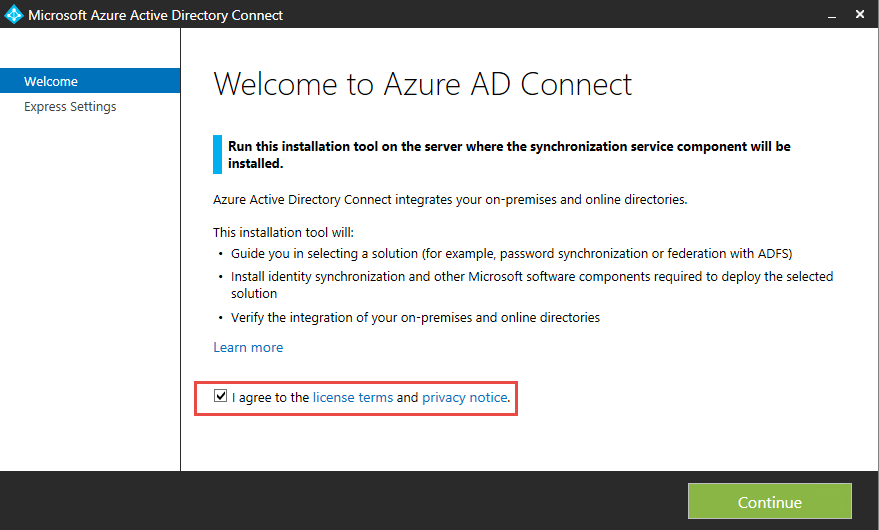Open the Express Settings step
This screenshot has height=530, width=879.
(x=70, y=107)
